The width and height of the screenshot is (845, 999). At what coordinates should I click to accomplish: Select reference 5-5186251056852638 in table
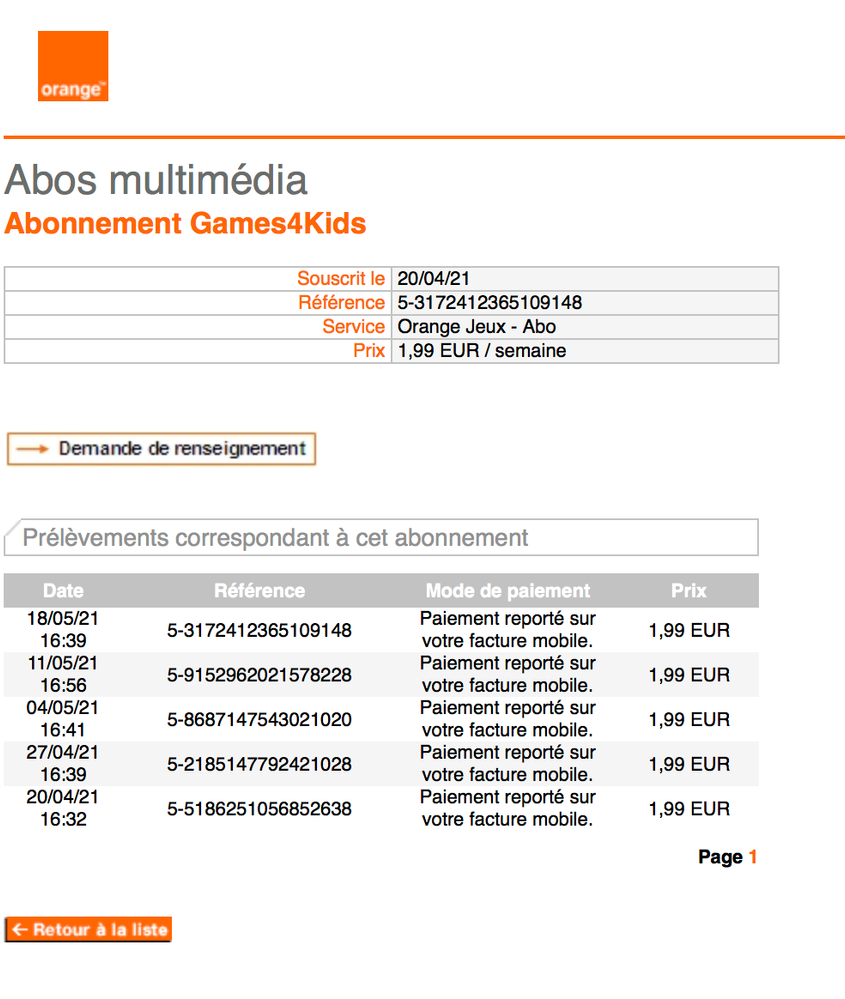pos(259,809)
